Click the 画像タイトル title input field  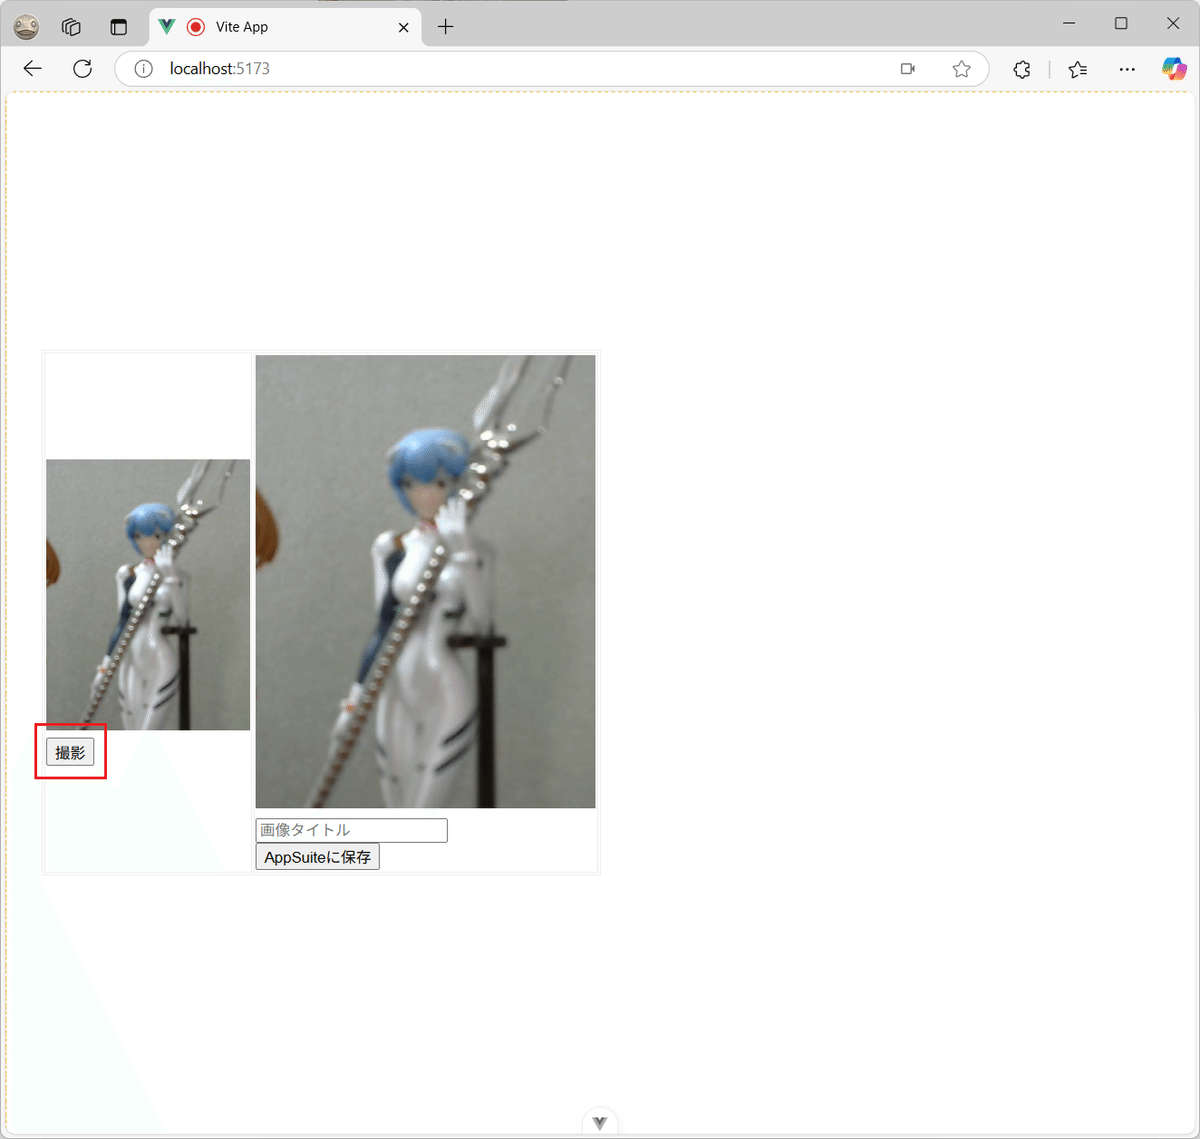(x=351, y=830)
